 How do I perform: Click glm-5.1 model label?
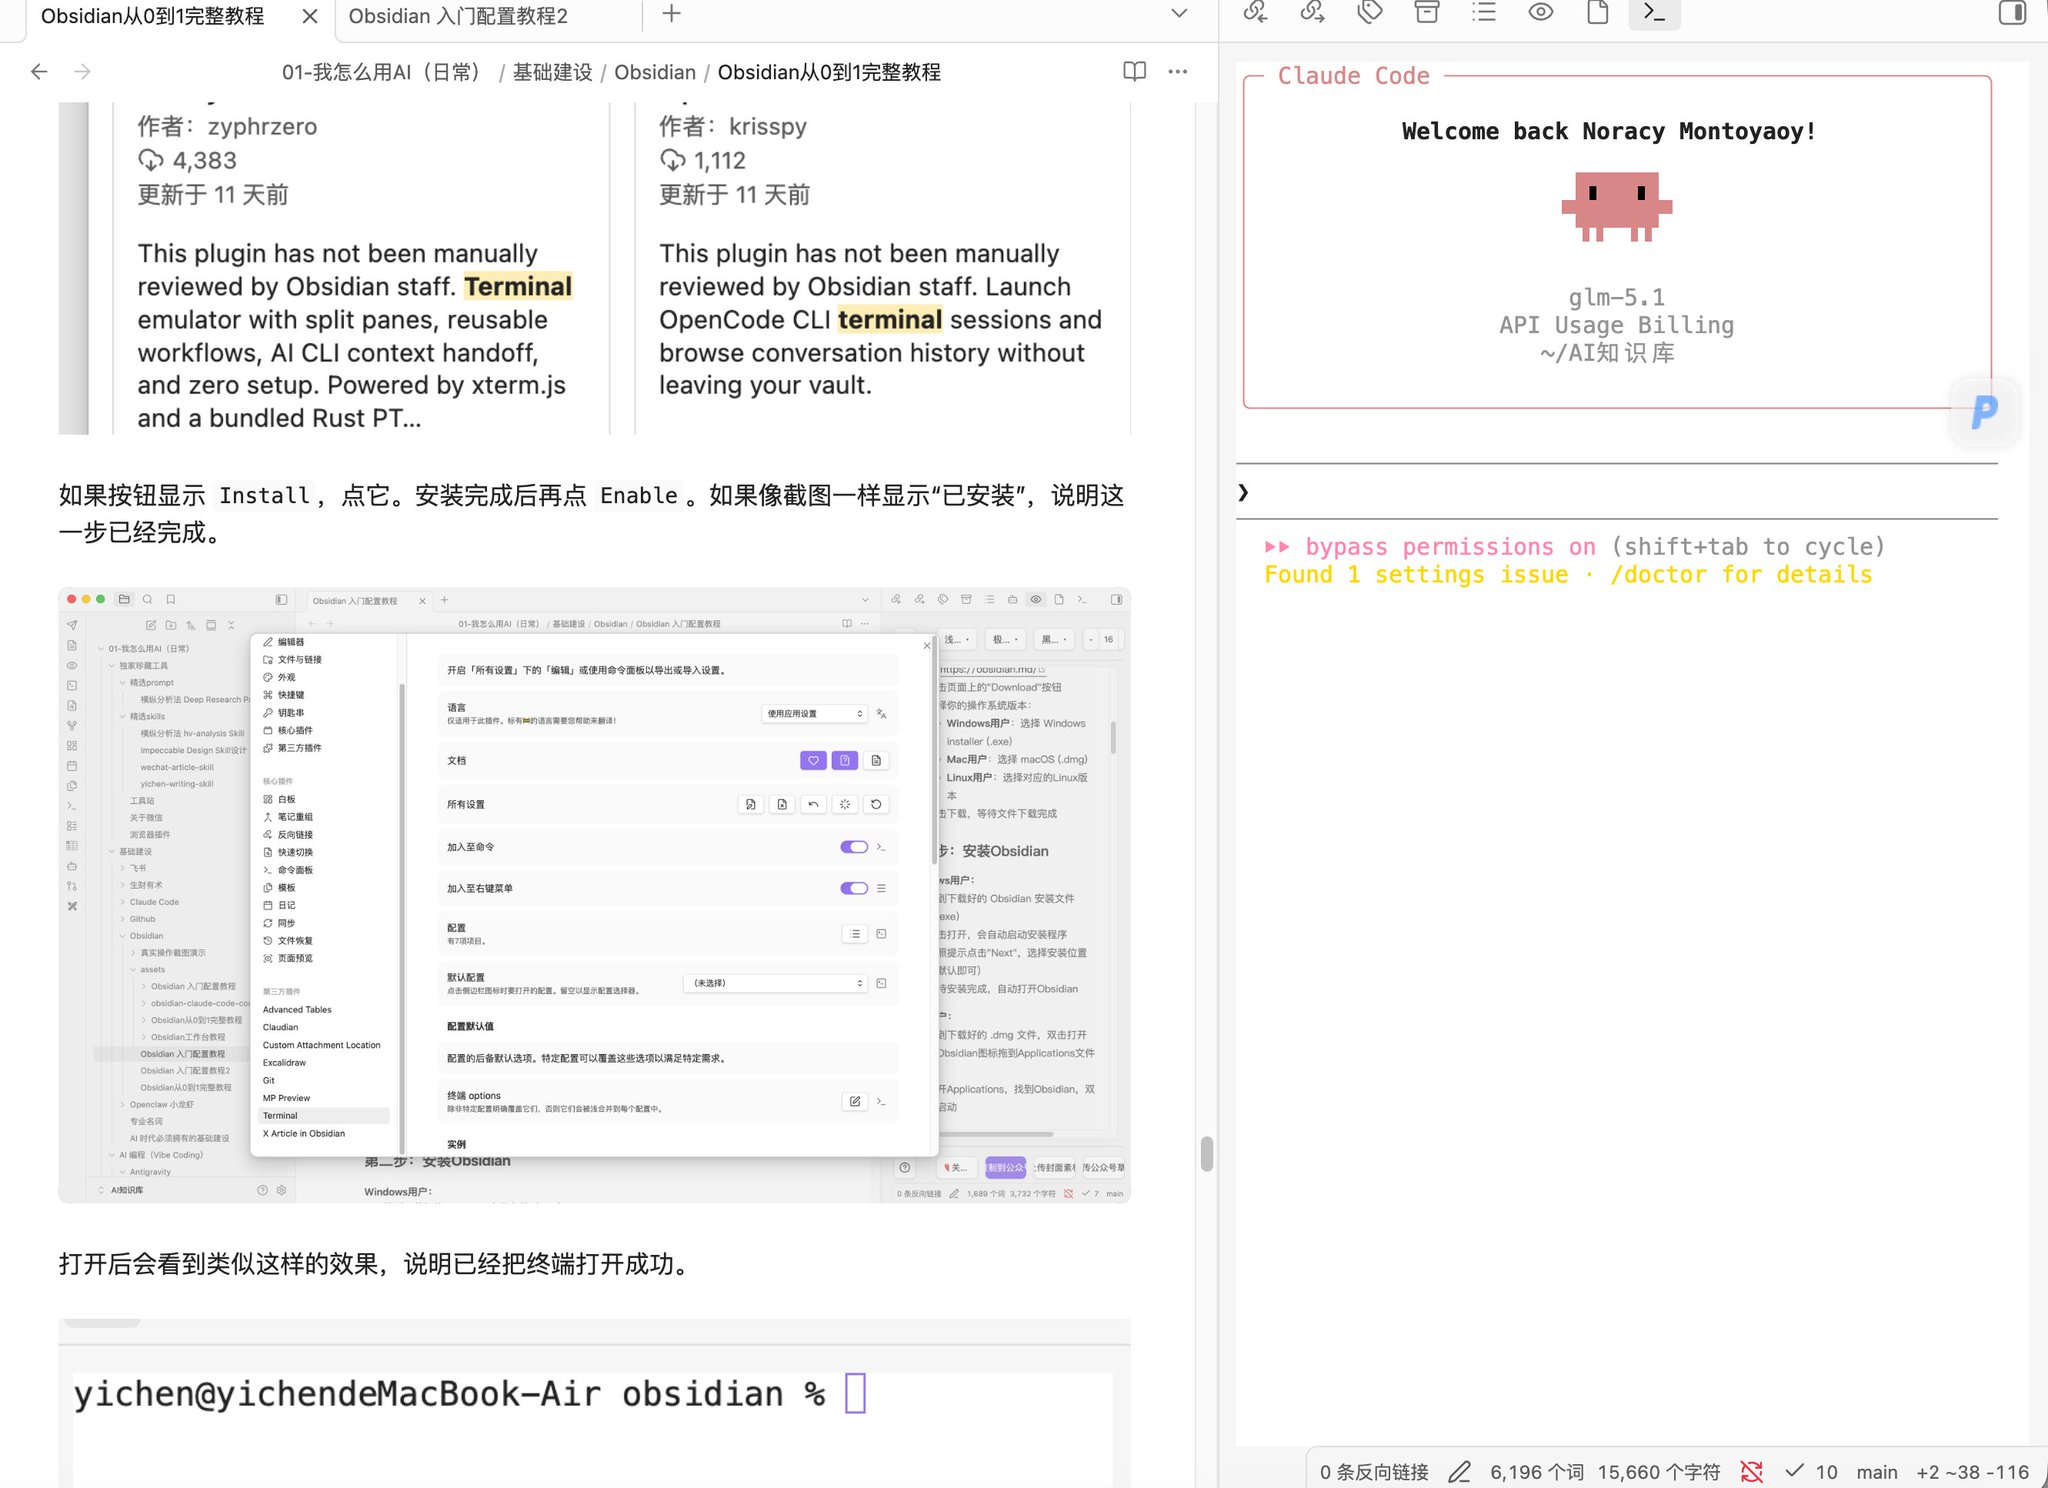pos(1617,298)
